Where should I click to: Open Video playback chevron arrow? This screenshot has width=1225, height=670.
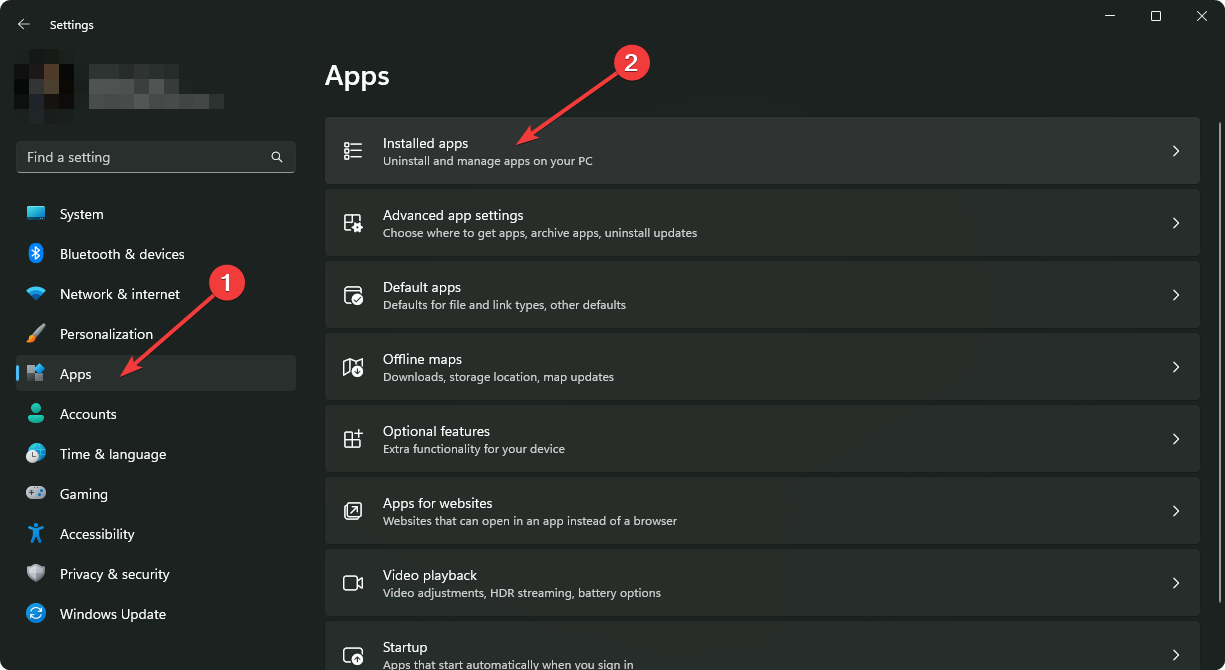1176,583
